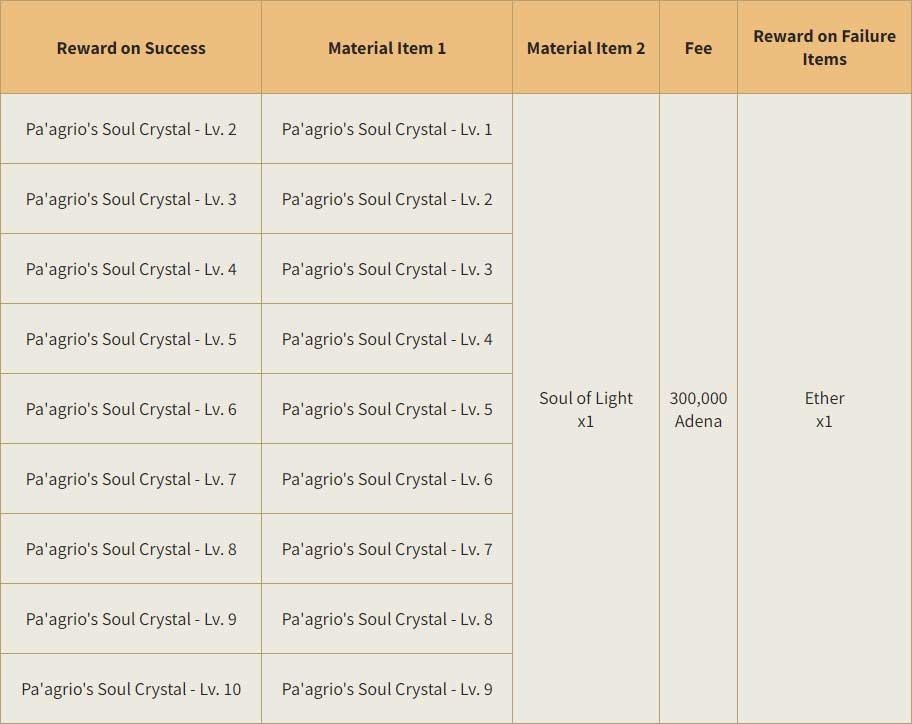Click reward cell Pa'agrio's Soul Crystal Lv. 9

131,619
